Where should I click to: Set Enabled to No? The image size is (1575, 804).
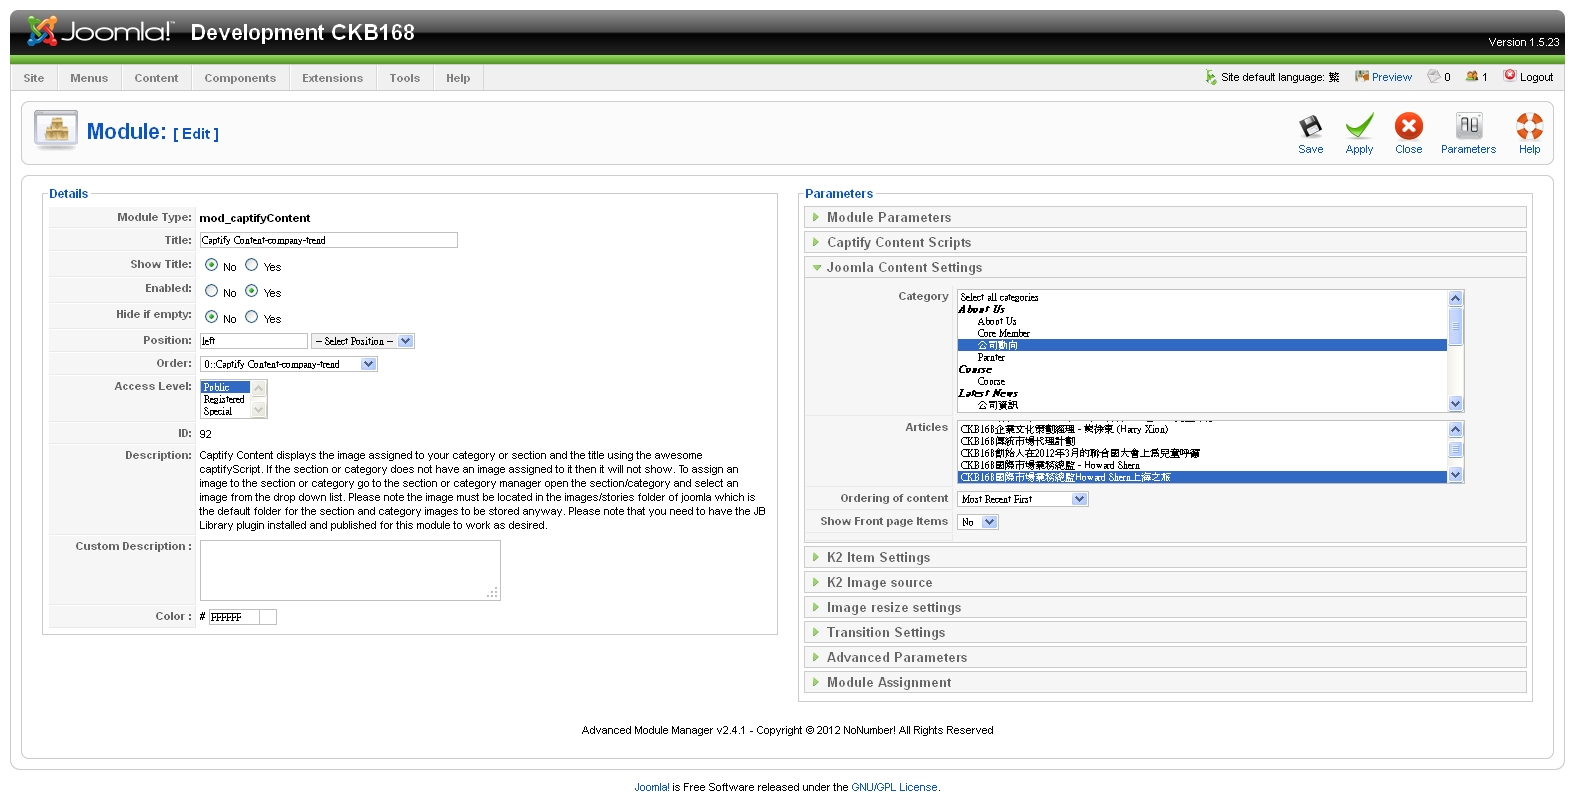click(211, 291)
